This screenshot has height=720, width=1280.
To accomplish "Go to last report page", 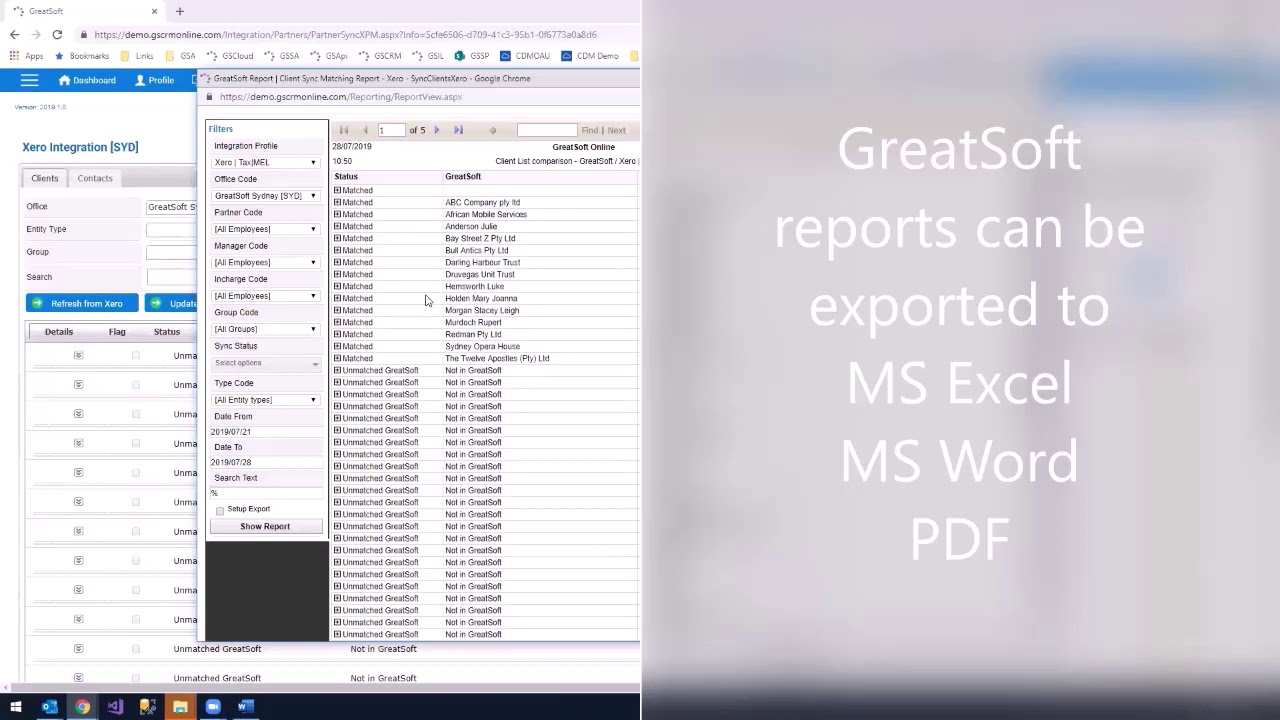I will click(458, 130).
